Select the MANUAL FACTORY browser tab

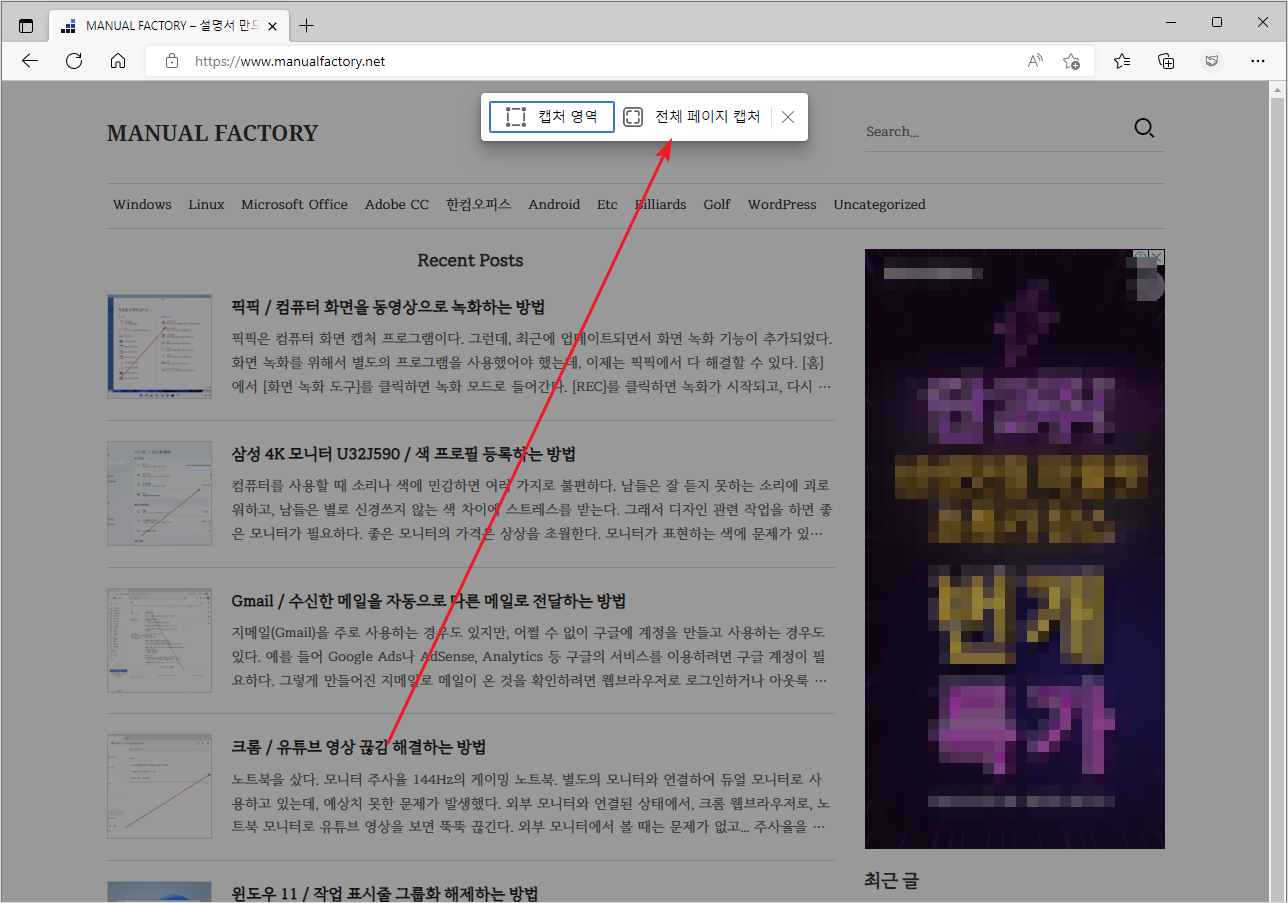point(170,25)
